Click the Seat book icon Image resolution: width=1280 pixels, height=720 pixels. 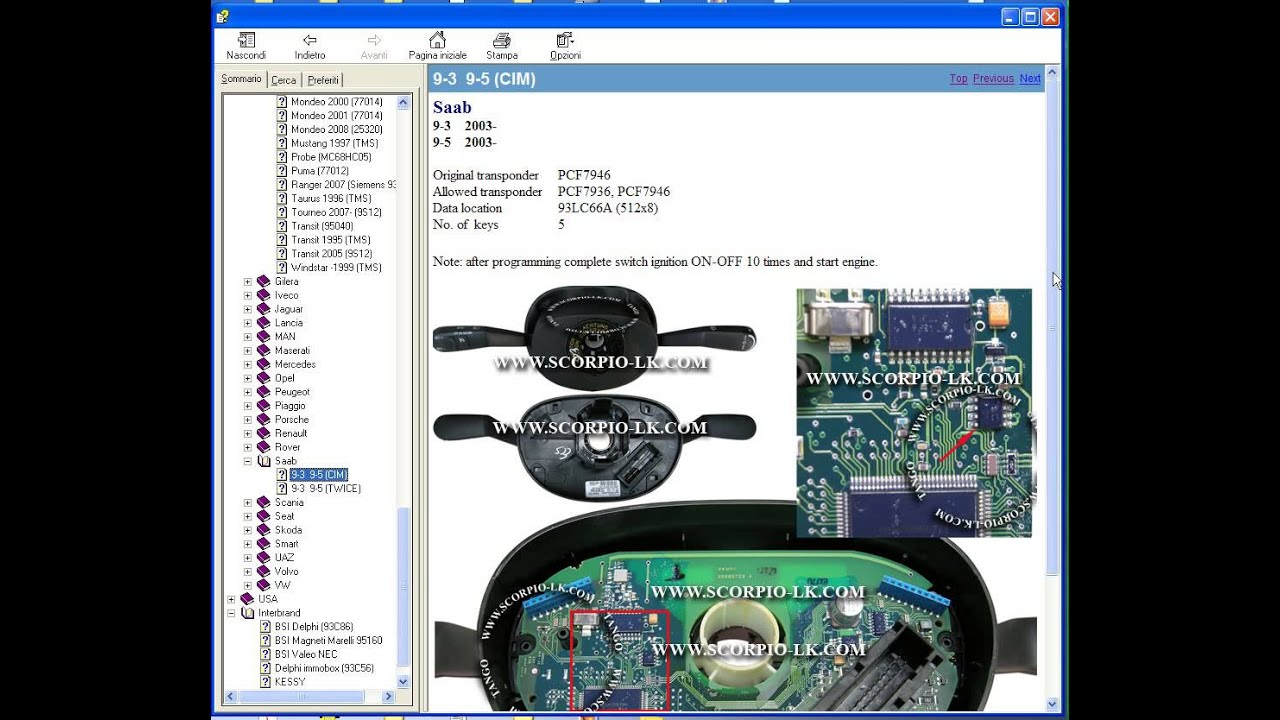tap(264, 517)
